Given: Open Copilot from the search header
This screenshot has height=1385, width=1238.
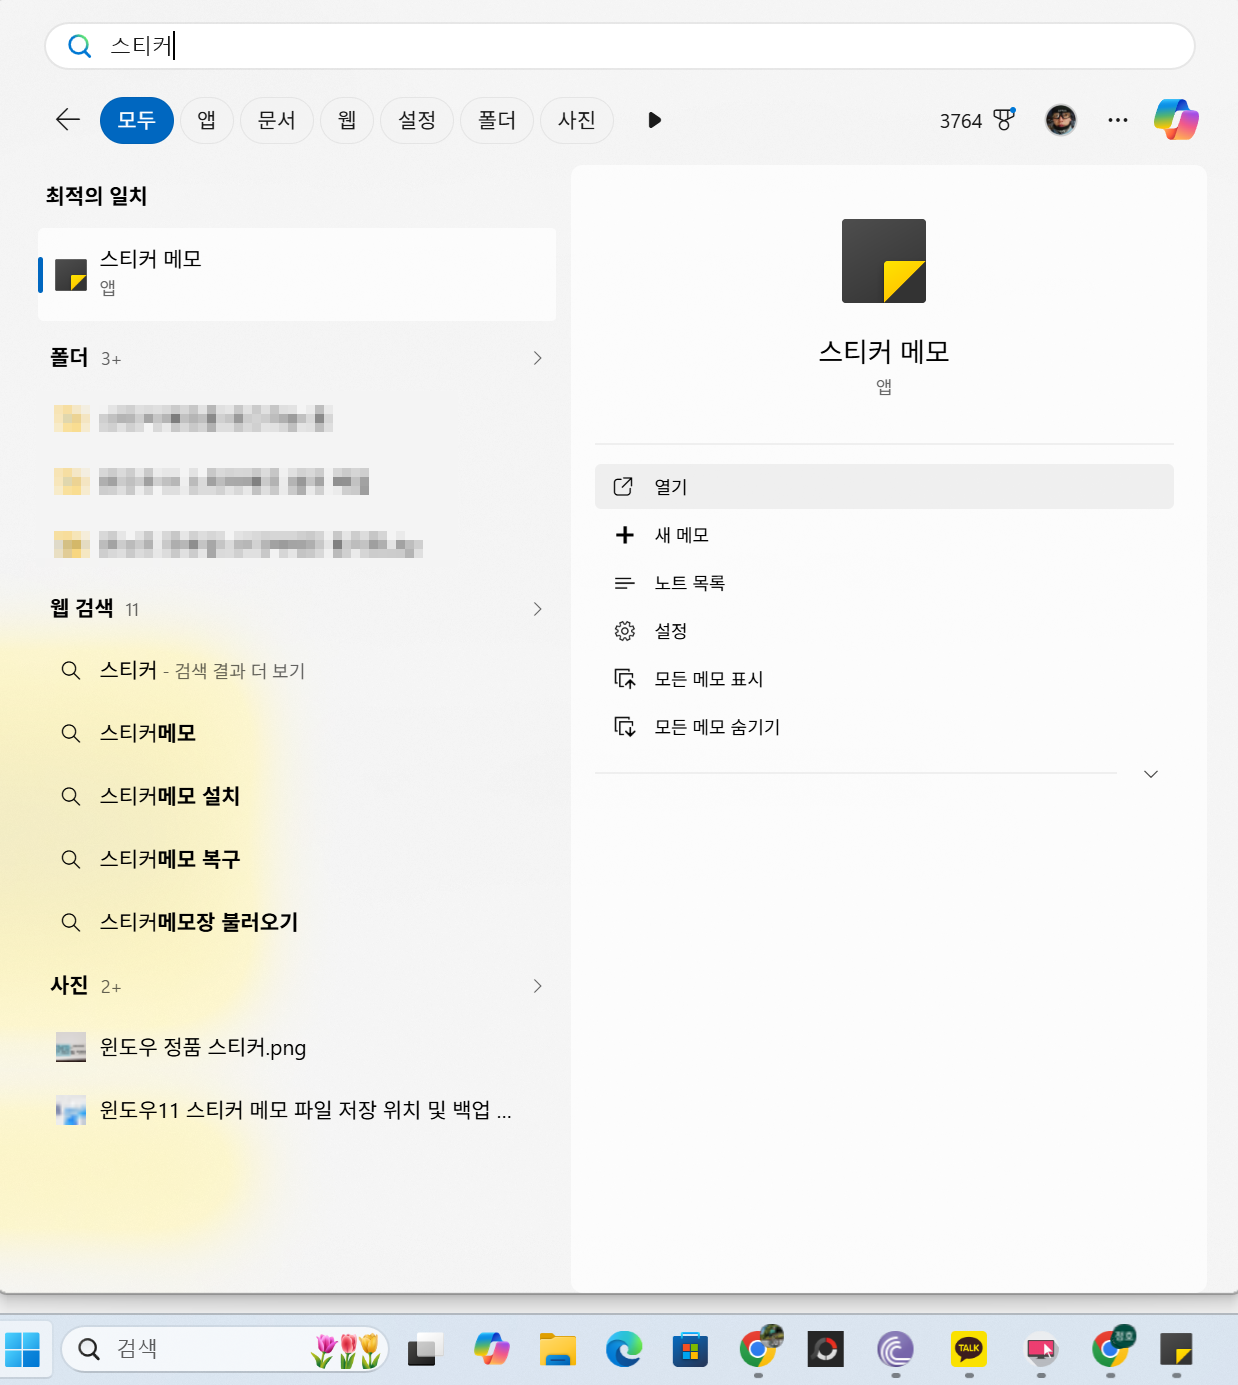Looking at the screenshot, I should pyautogui.click(x=1176, y=119).
